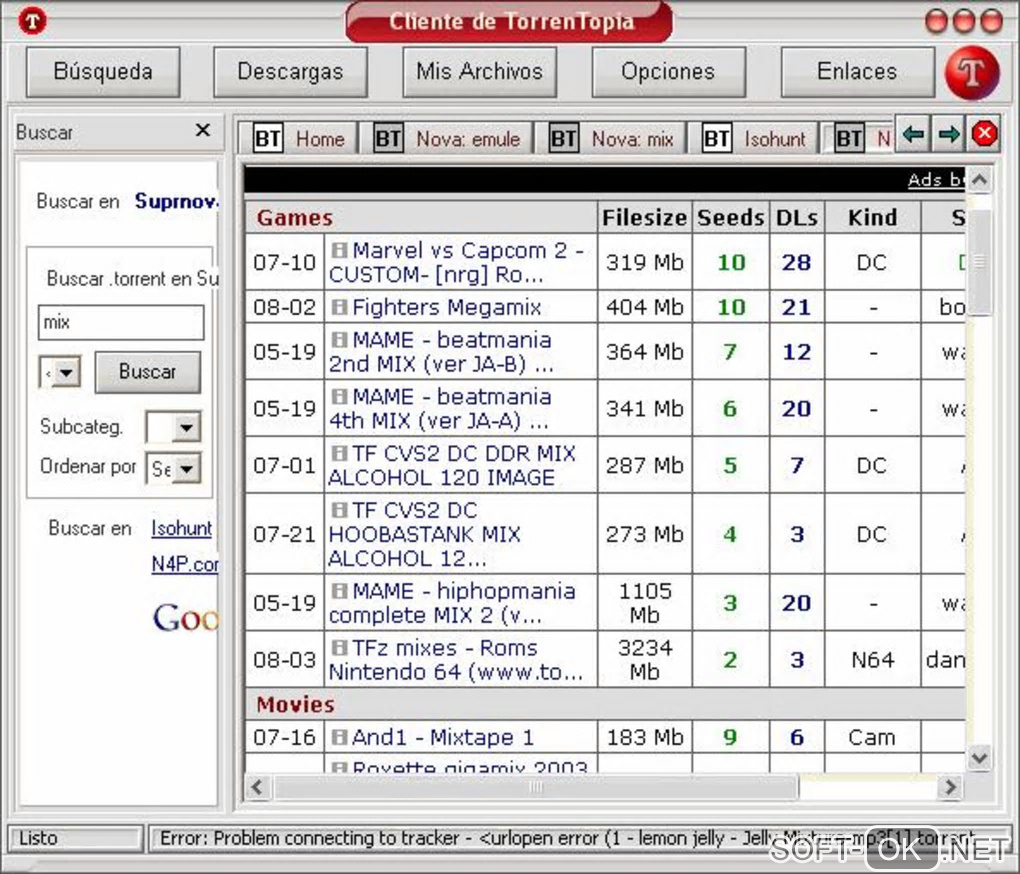This screenshot has height=874, width=1020.
Task: Close the Buscar side panel
Action: [x=203, y=130]
